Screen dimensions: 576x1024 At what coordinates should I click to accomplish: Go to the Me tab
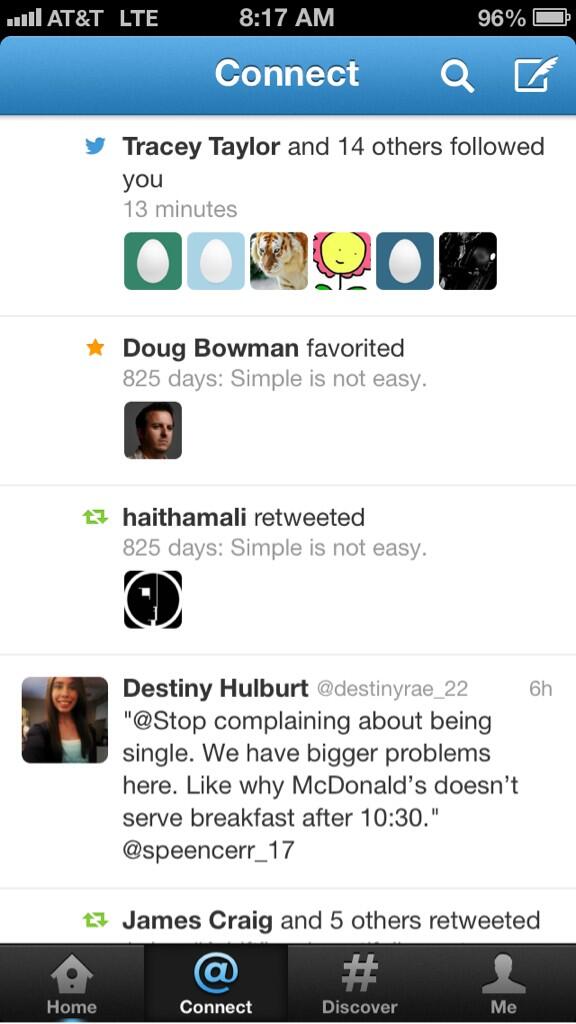point(504,984)
